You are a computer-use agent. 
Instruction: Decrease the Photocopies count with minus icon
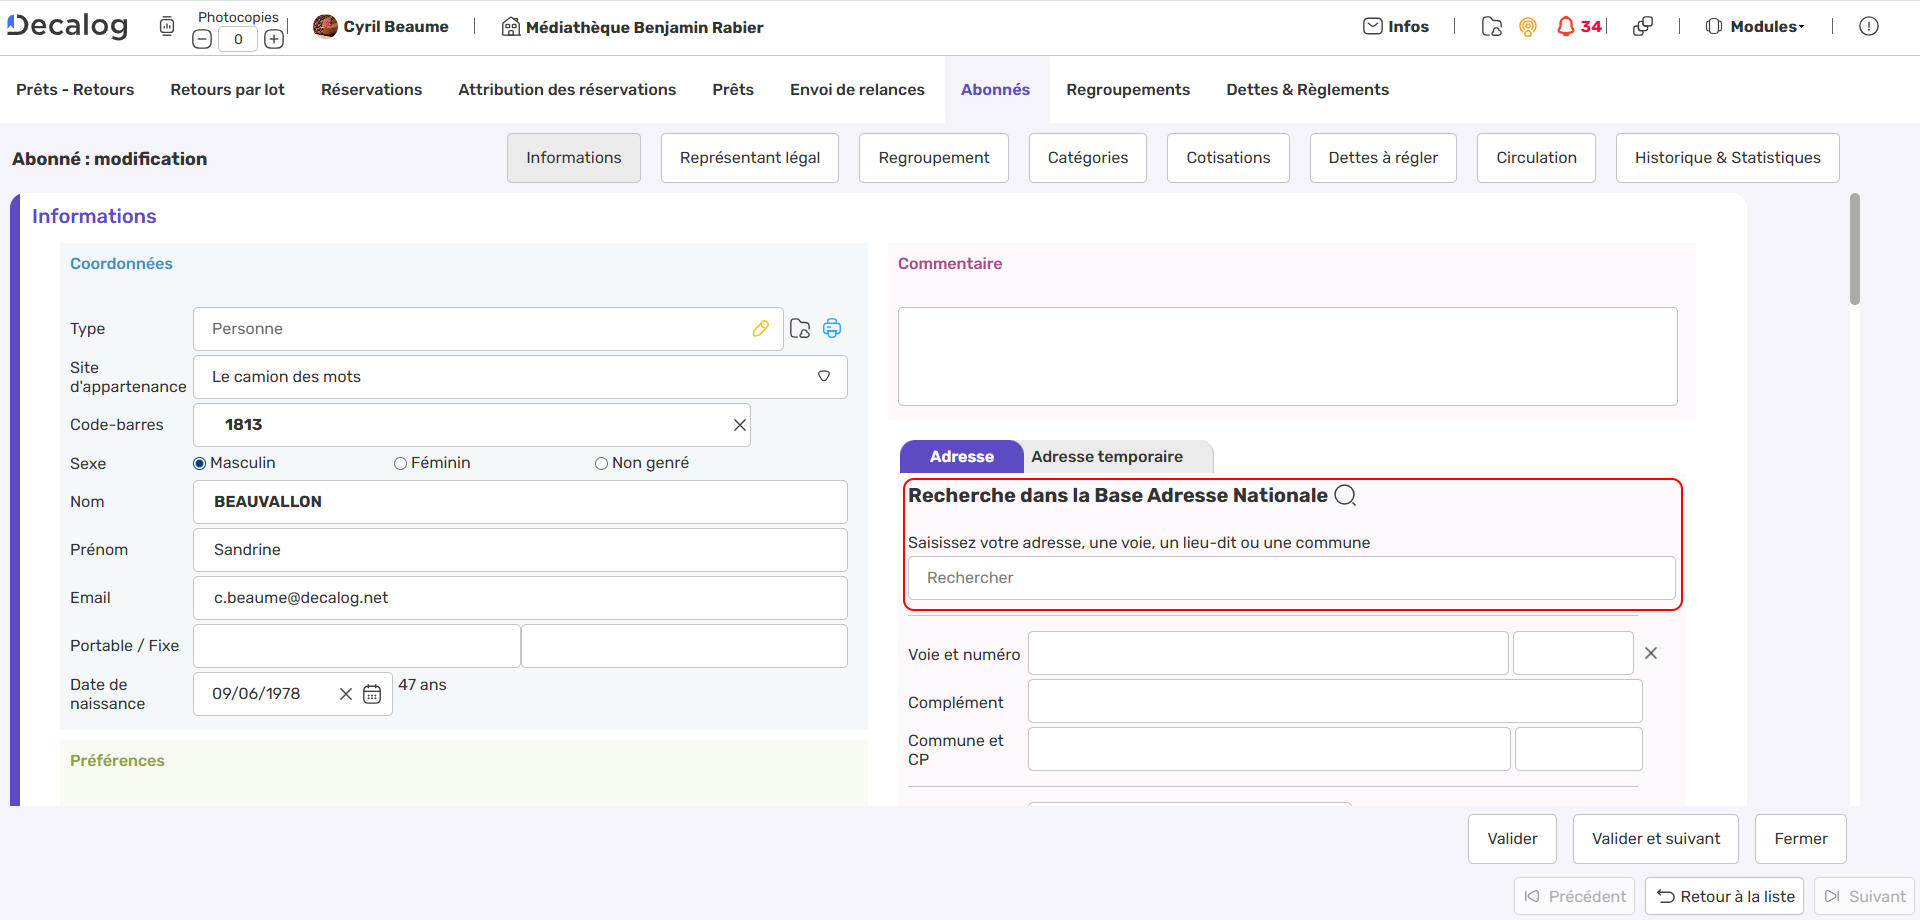[x=202, y=40]
